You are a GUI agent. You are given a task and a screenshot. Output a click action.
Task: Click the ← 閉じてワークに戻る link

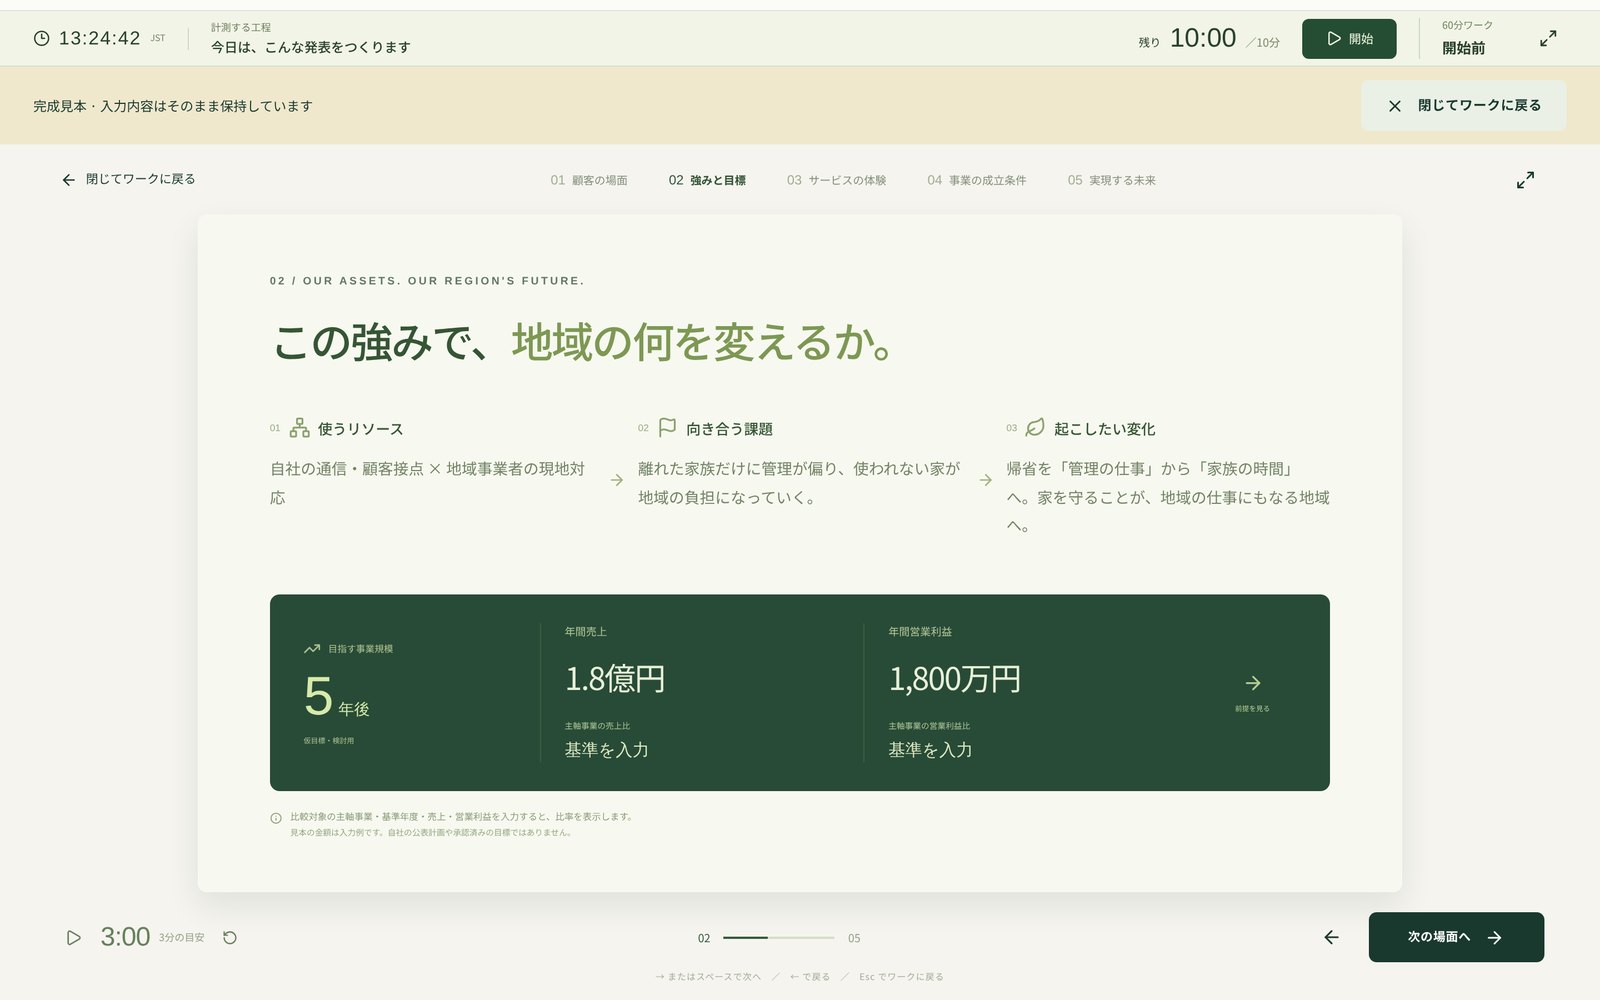(x=129, y=180)
